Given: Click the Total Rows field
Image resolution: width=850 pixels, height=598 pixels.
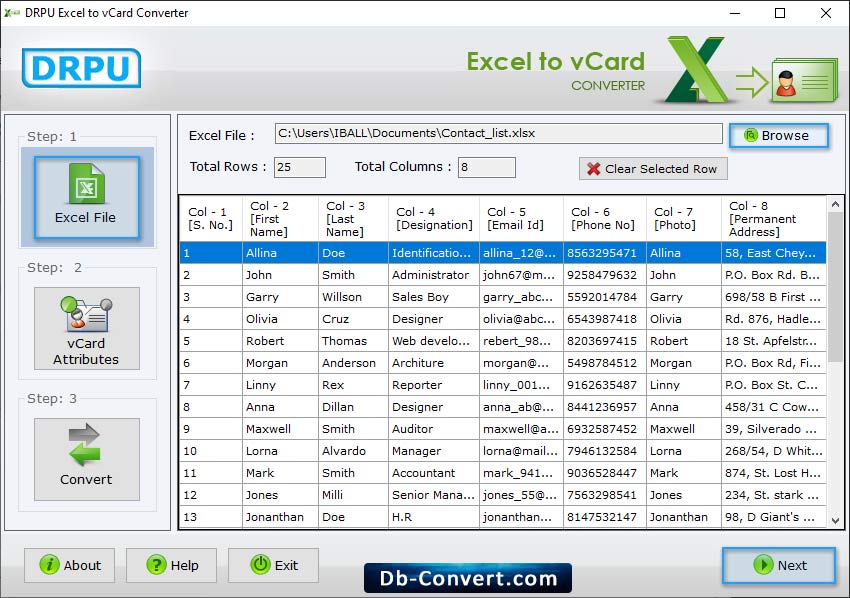Looking at the screenshot, I should pyautogui.click(x=300, y=167).
